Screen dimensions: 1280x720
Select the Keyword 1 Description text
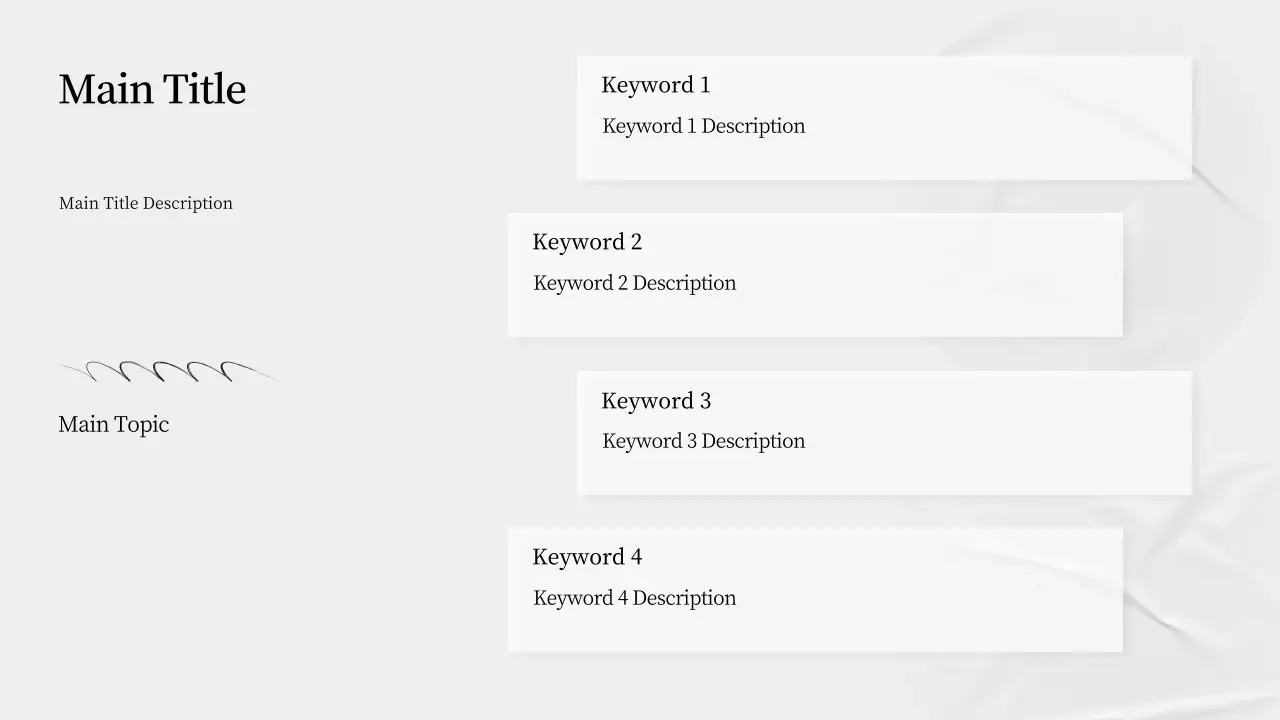[x=703, y=126]
